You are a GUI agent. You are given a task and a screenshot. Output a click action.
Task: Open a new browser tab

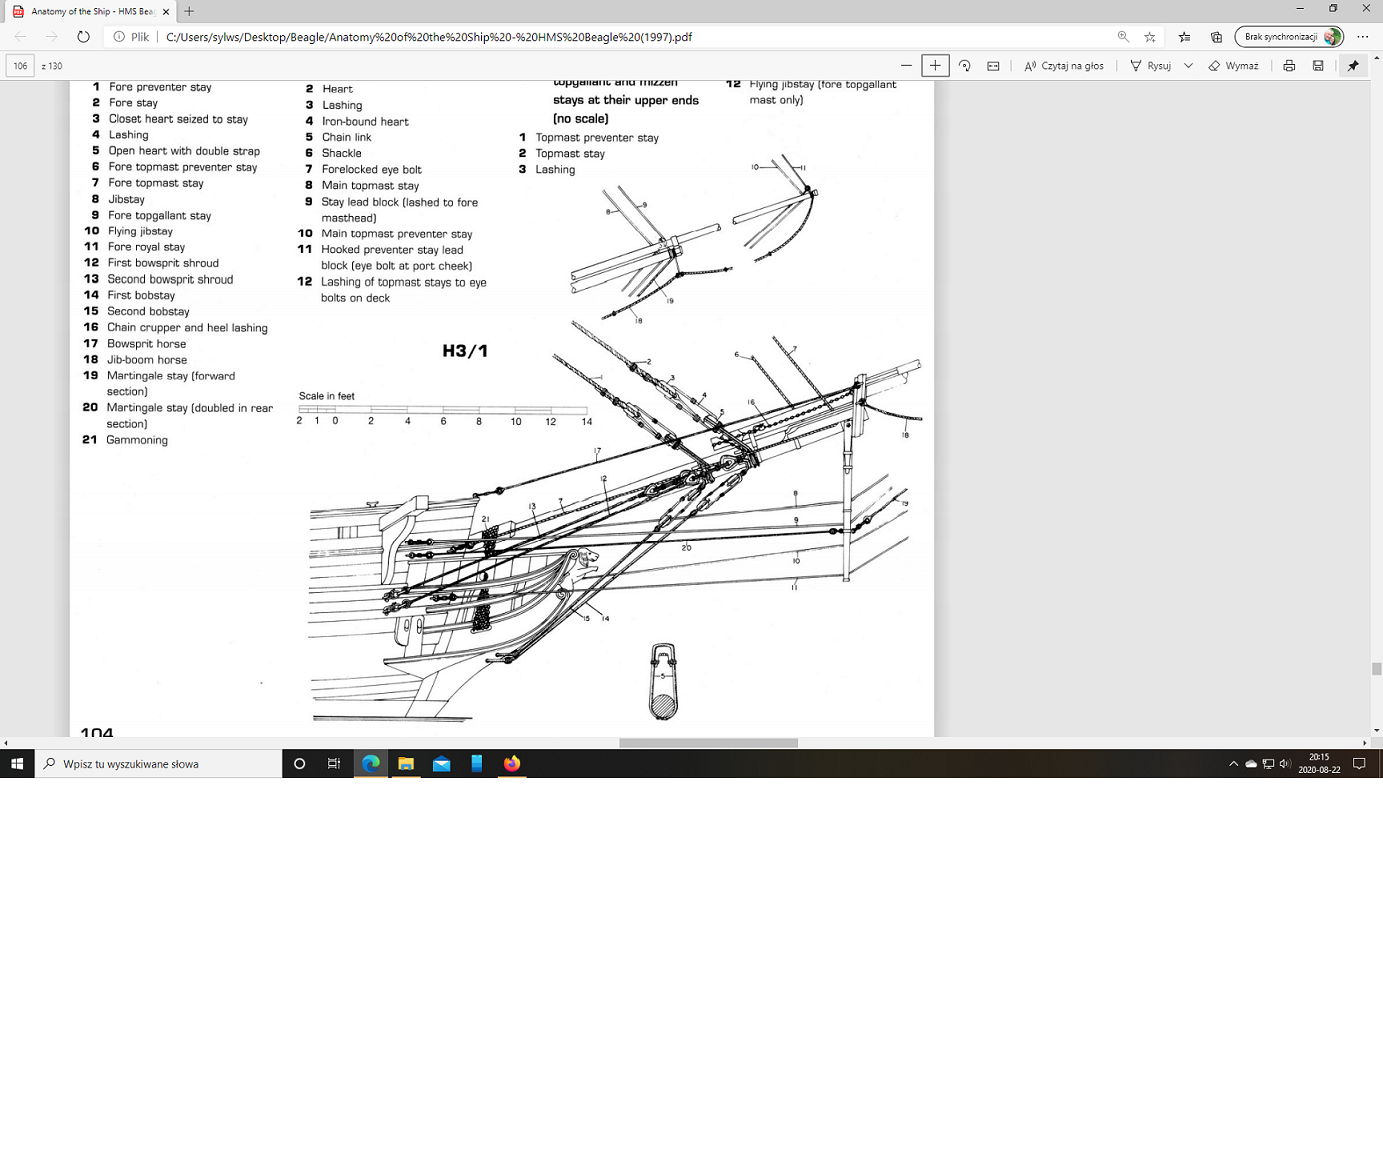coord(189,11)
